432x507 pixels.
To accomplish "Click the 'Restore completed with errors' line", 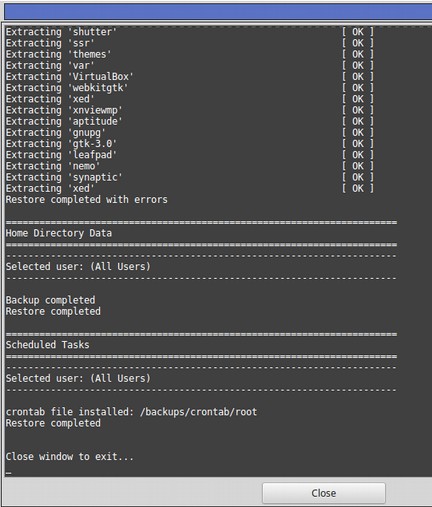I will (x=87, y=200).
